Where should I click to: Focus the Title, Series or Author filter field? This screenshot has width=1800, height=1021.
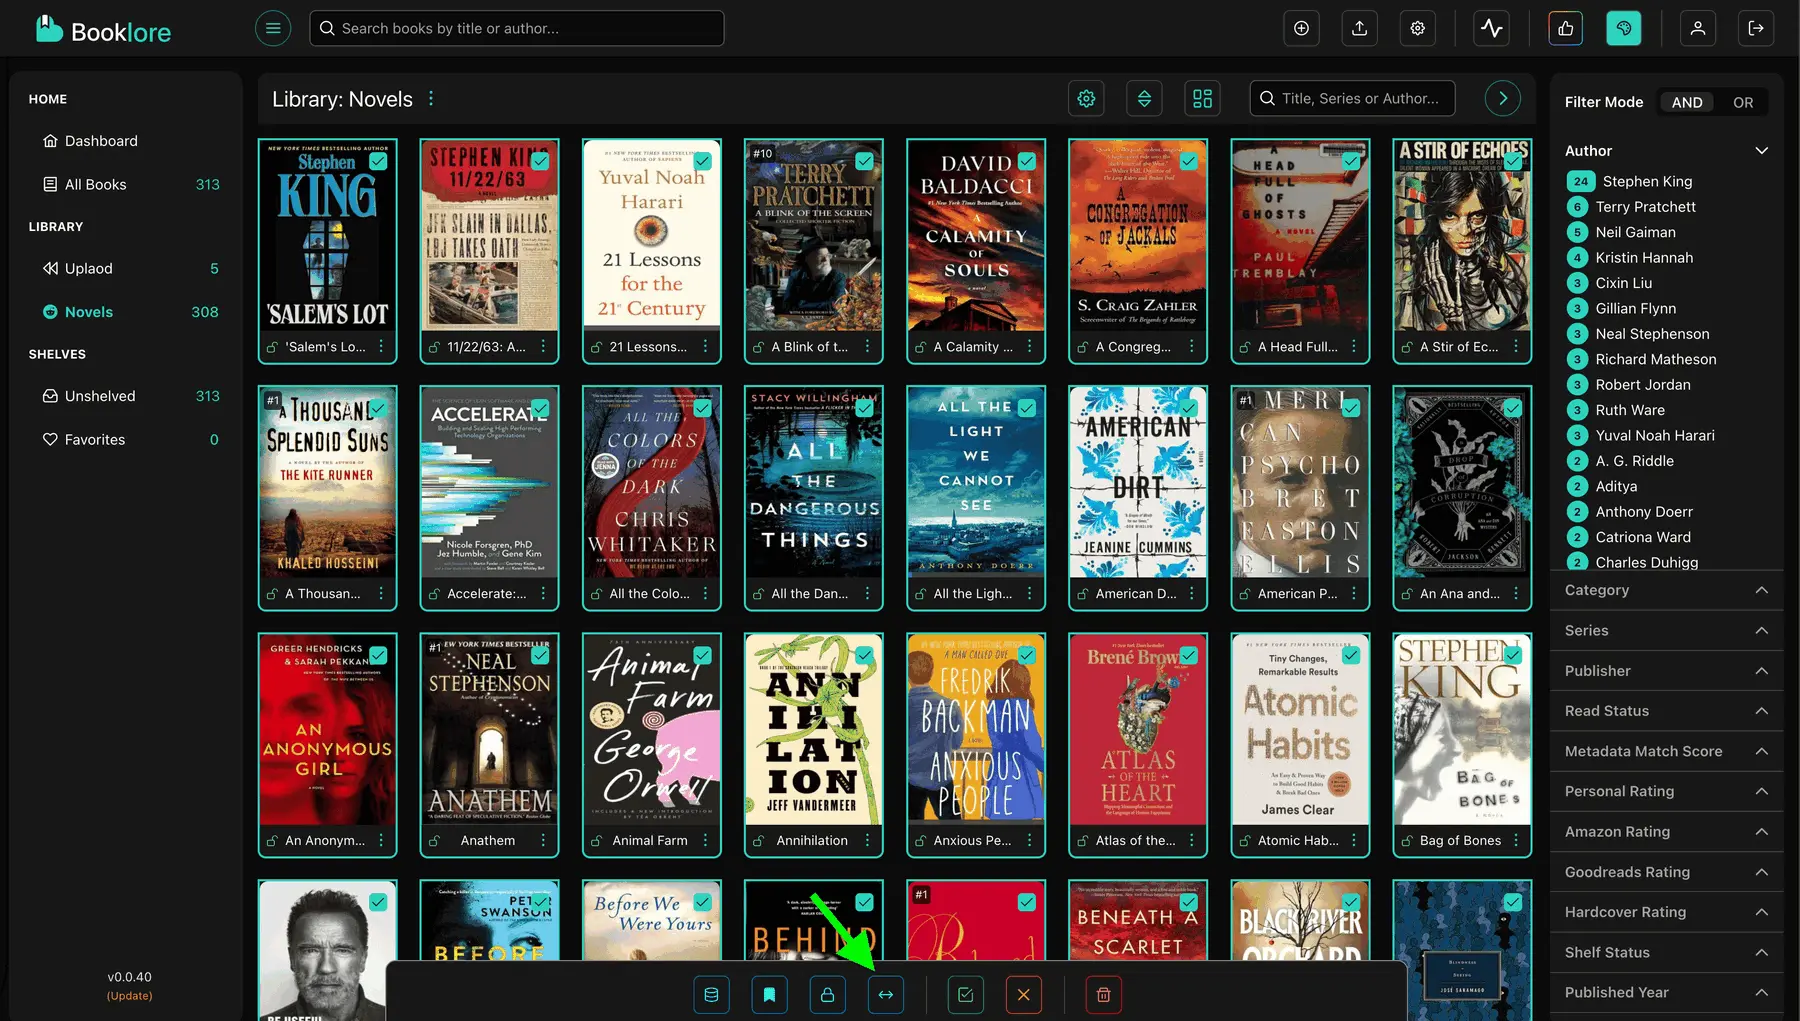[x=1352, y=98]
